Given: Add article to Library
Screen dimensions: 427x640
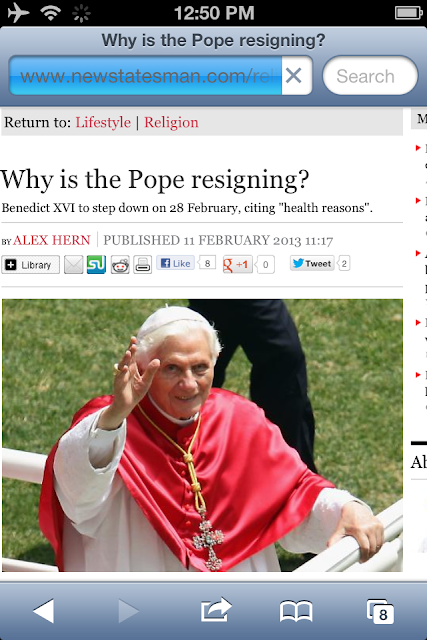Looking at the screenshot, I should 31,265.
